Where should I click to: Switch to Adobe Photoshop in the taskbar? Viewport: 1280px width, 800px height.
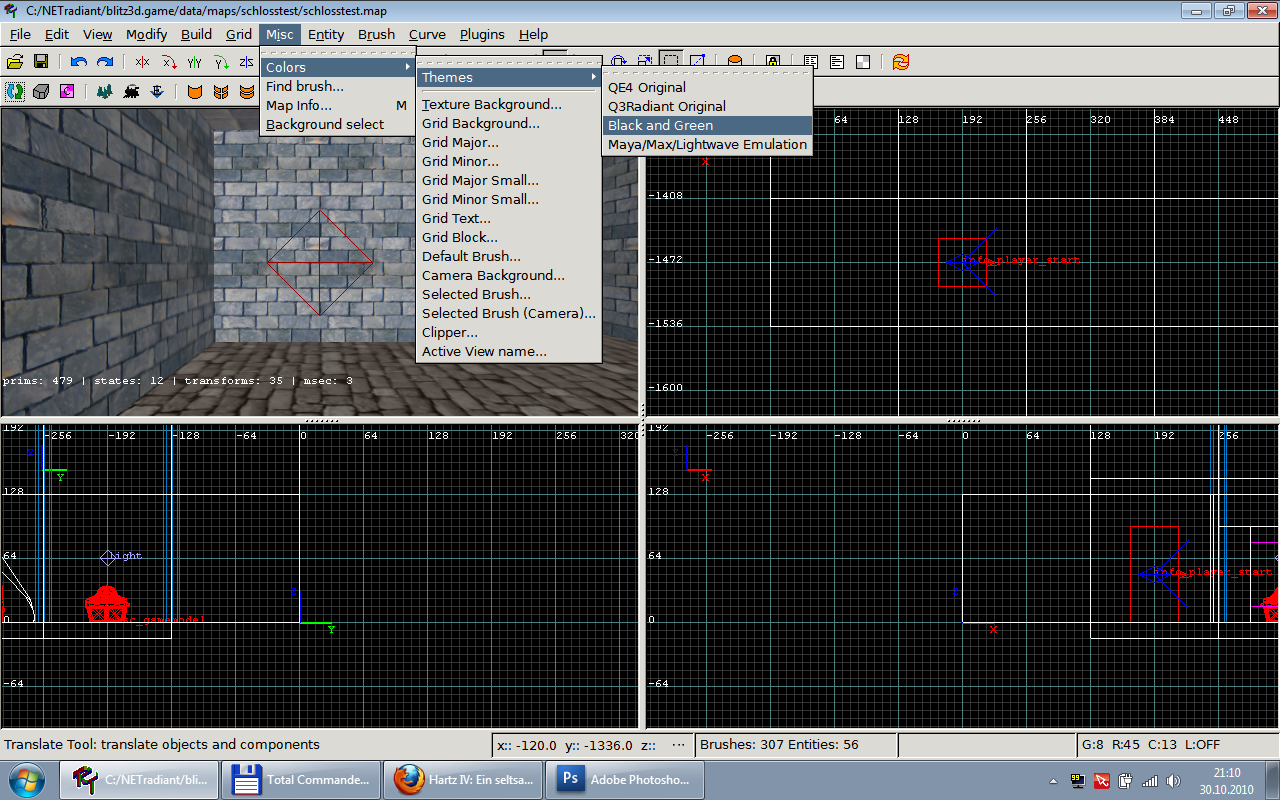[x=624, y=779]
